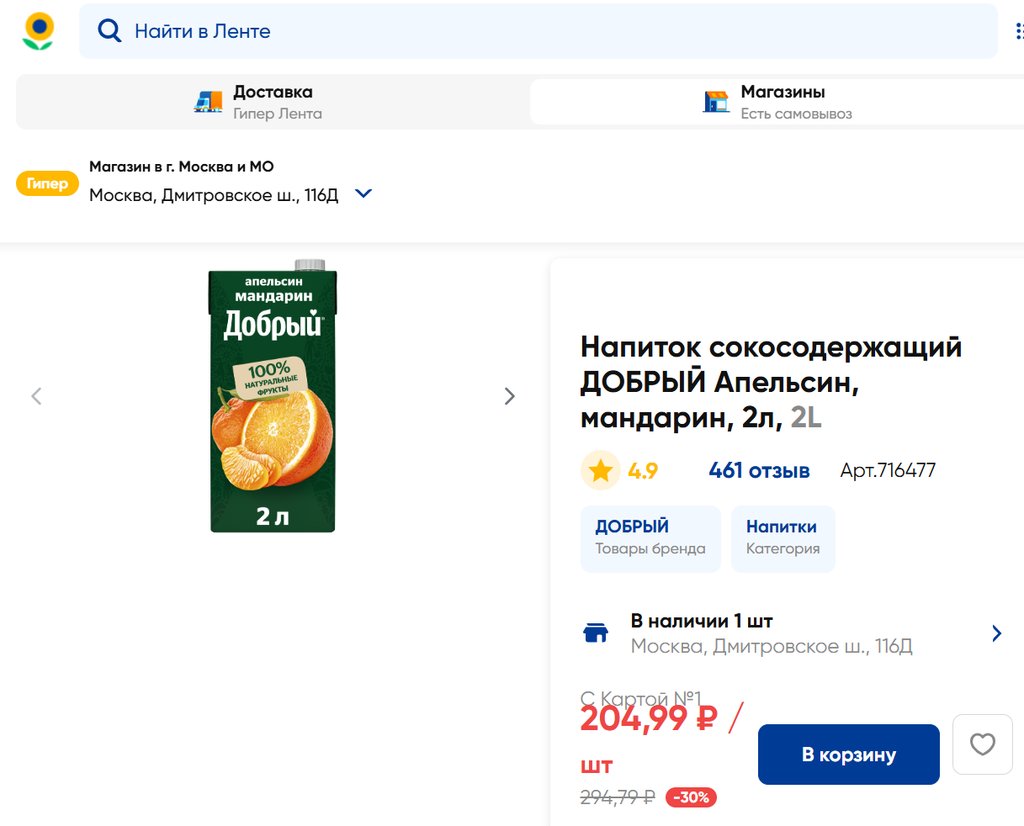Click the blue shop availability icon
The width and height of the screenshot is (1024, 826).
596,633
